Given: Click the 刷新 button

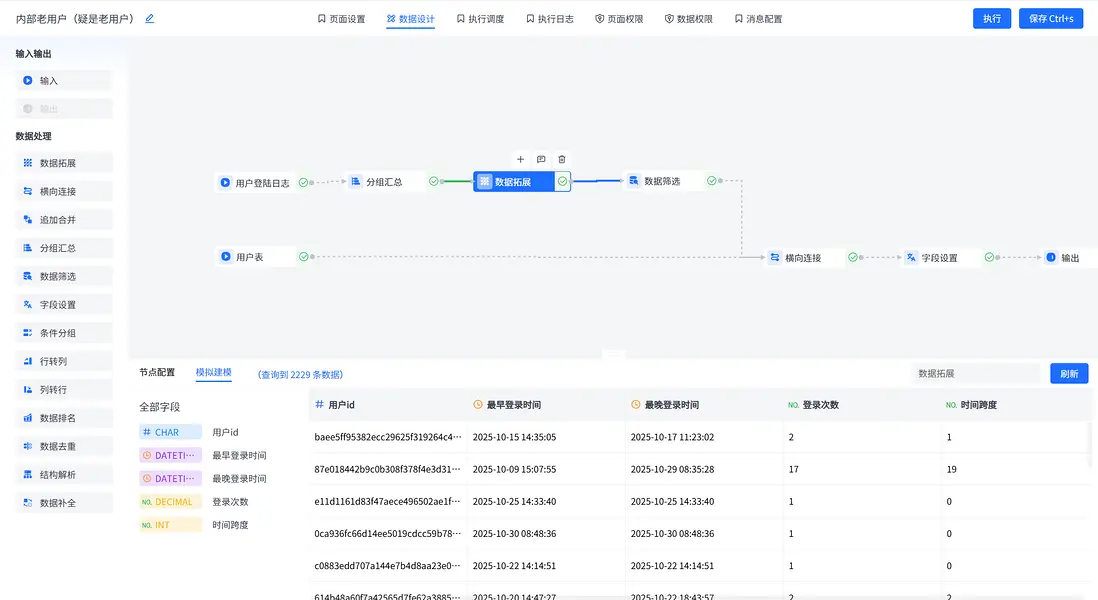Looking at the screenshot, I should pyautogui.click(x=1069, y=374).
